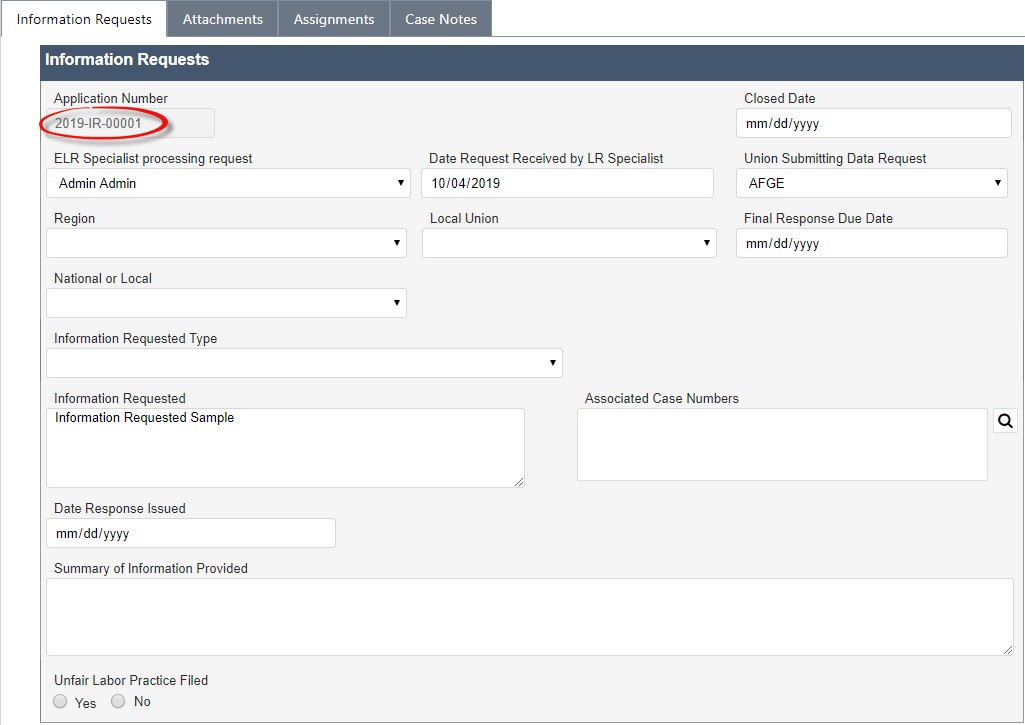Click the Information Requested Type label
Viewport: 1025px width, 725px height.
(x=135, y=338)
